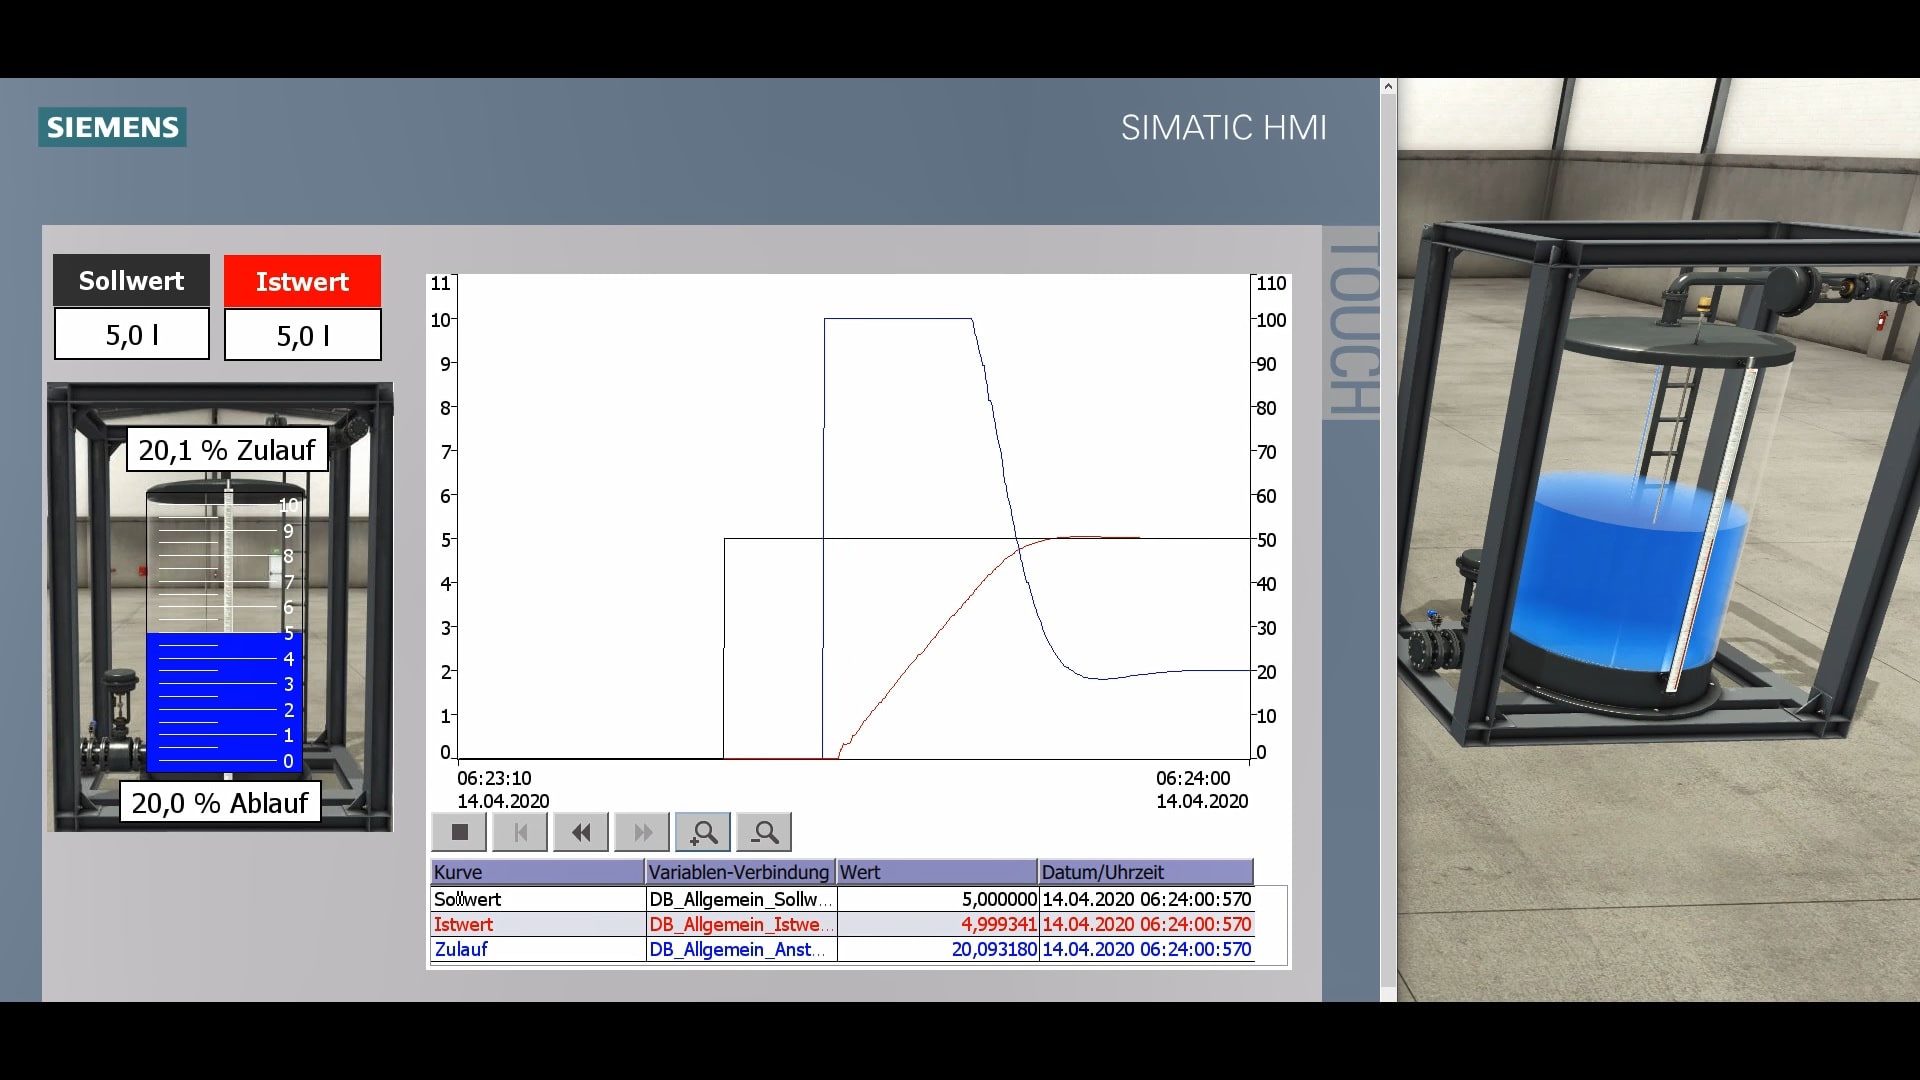Screen dimensions: 1920x1080
Task: Click the scrollbar up arrow
Action: coord(1388,87)
